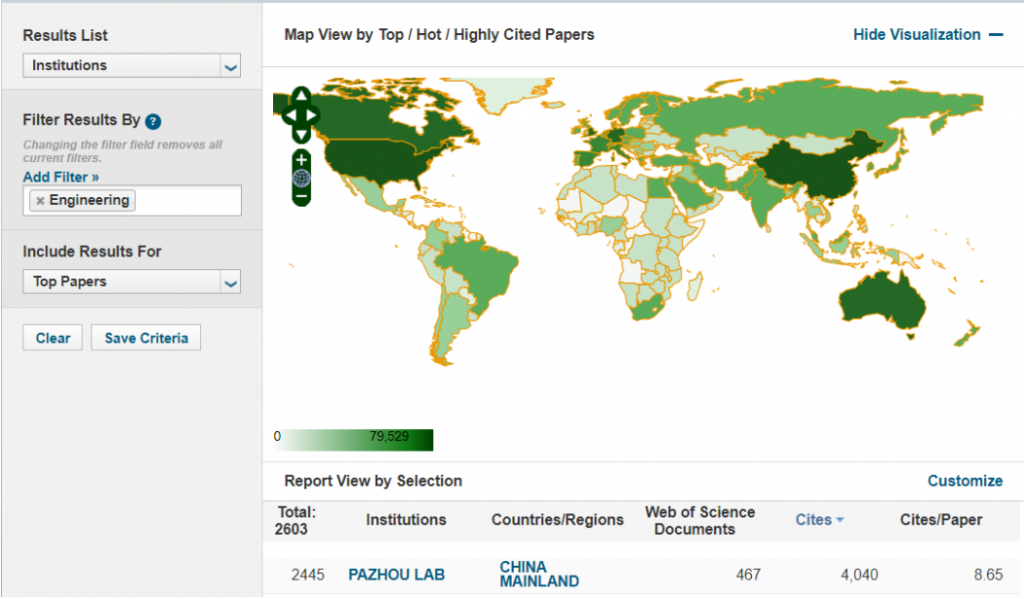Click the Save Criteria button
The image size is (1024, 599).
[x=146, y=338]
